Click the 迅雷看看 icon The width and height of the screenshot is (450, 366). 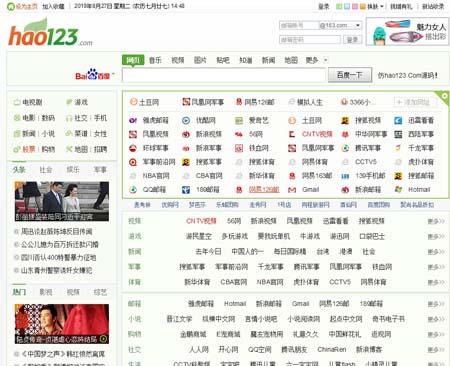click(398, 120)
